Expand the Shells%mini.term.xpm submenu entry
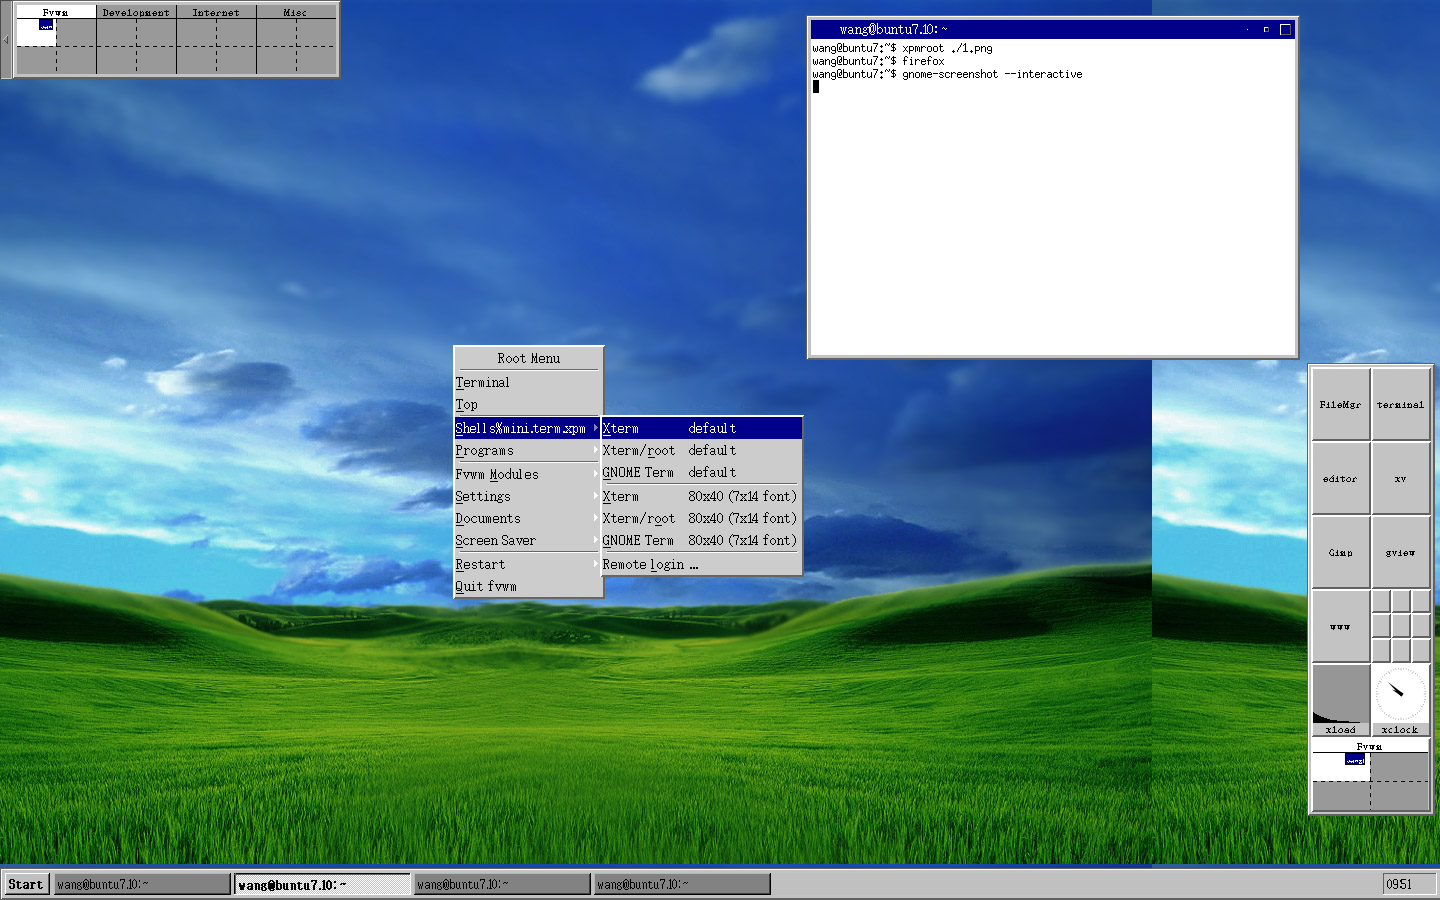The width and height of the screenshot is (1440, 900). [x=528, y=428]
